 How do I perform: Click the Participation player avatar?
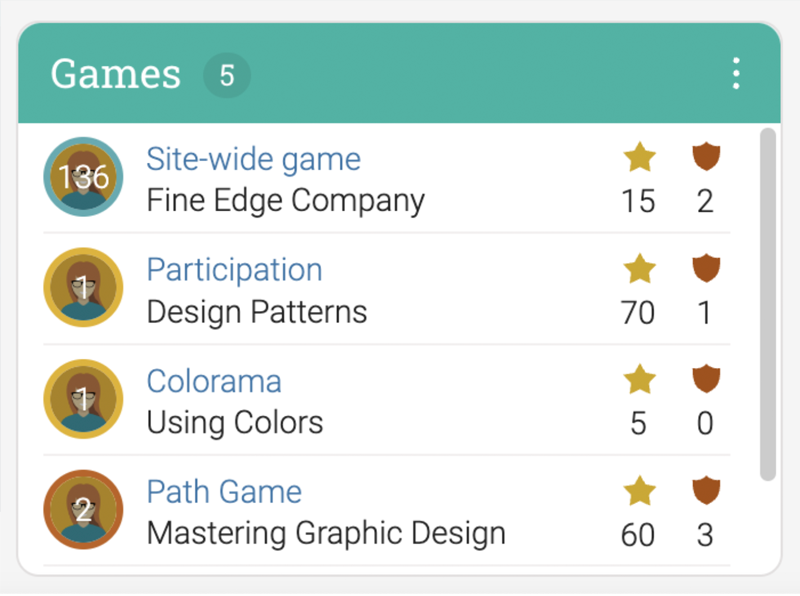click(x=83, y=287)
